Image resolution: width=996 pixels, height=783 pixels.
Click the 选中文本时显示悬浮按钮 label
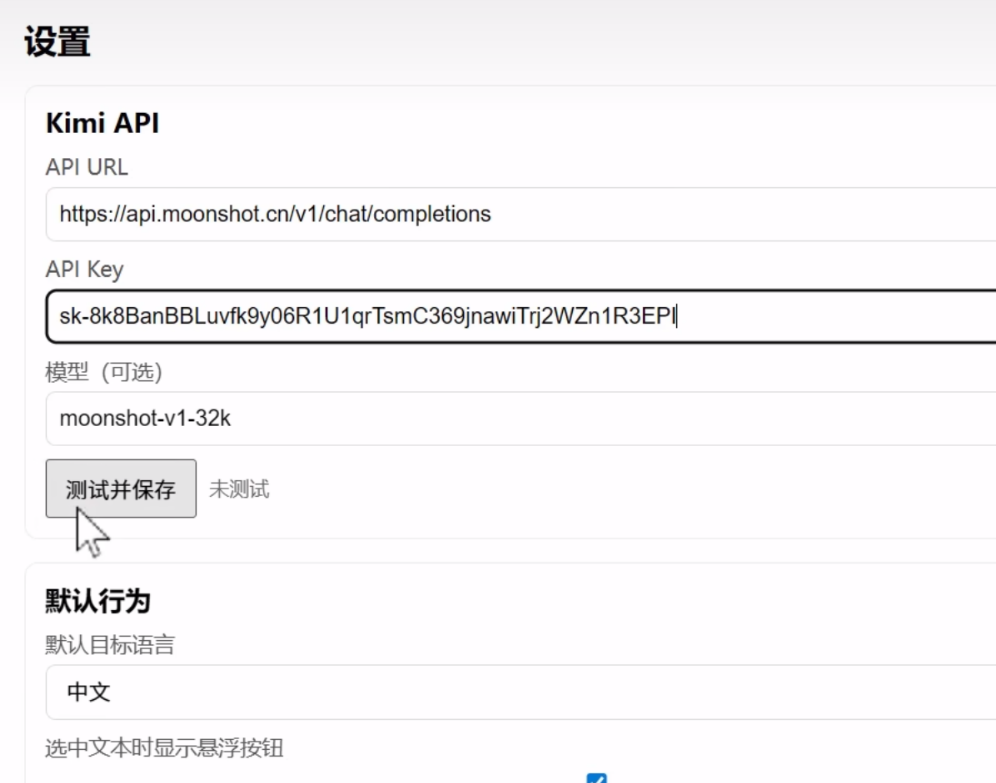[164, 747]
